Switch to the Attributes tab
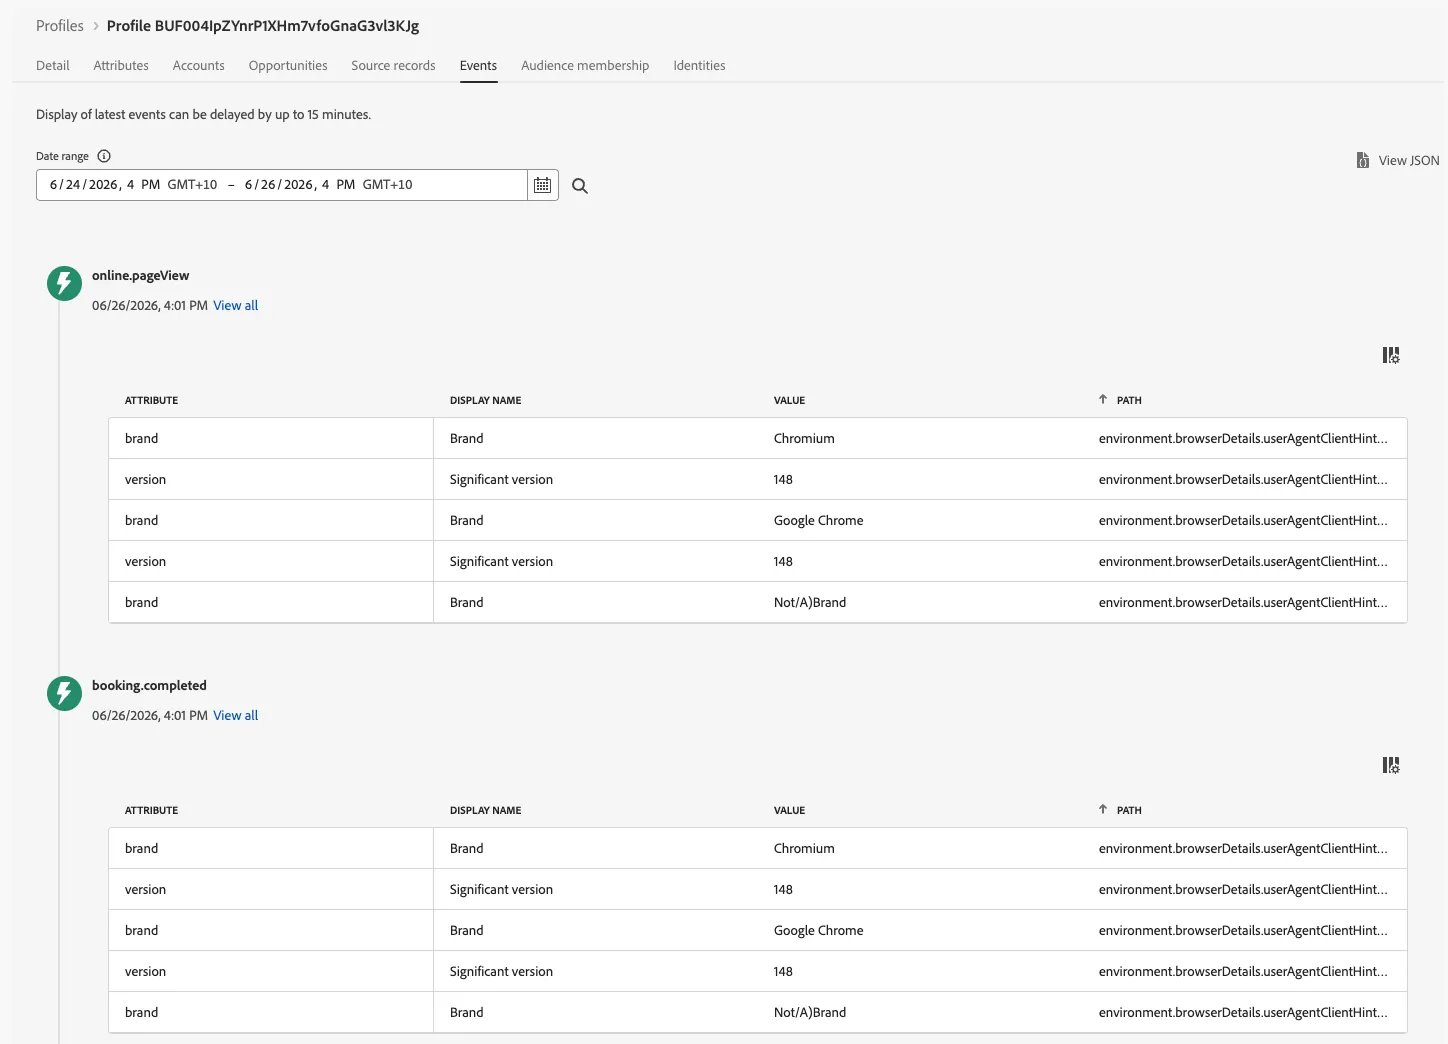The height and width of the screenshot is (1044, 1448). (121, 65)
